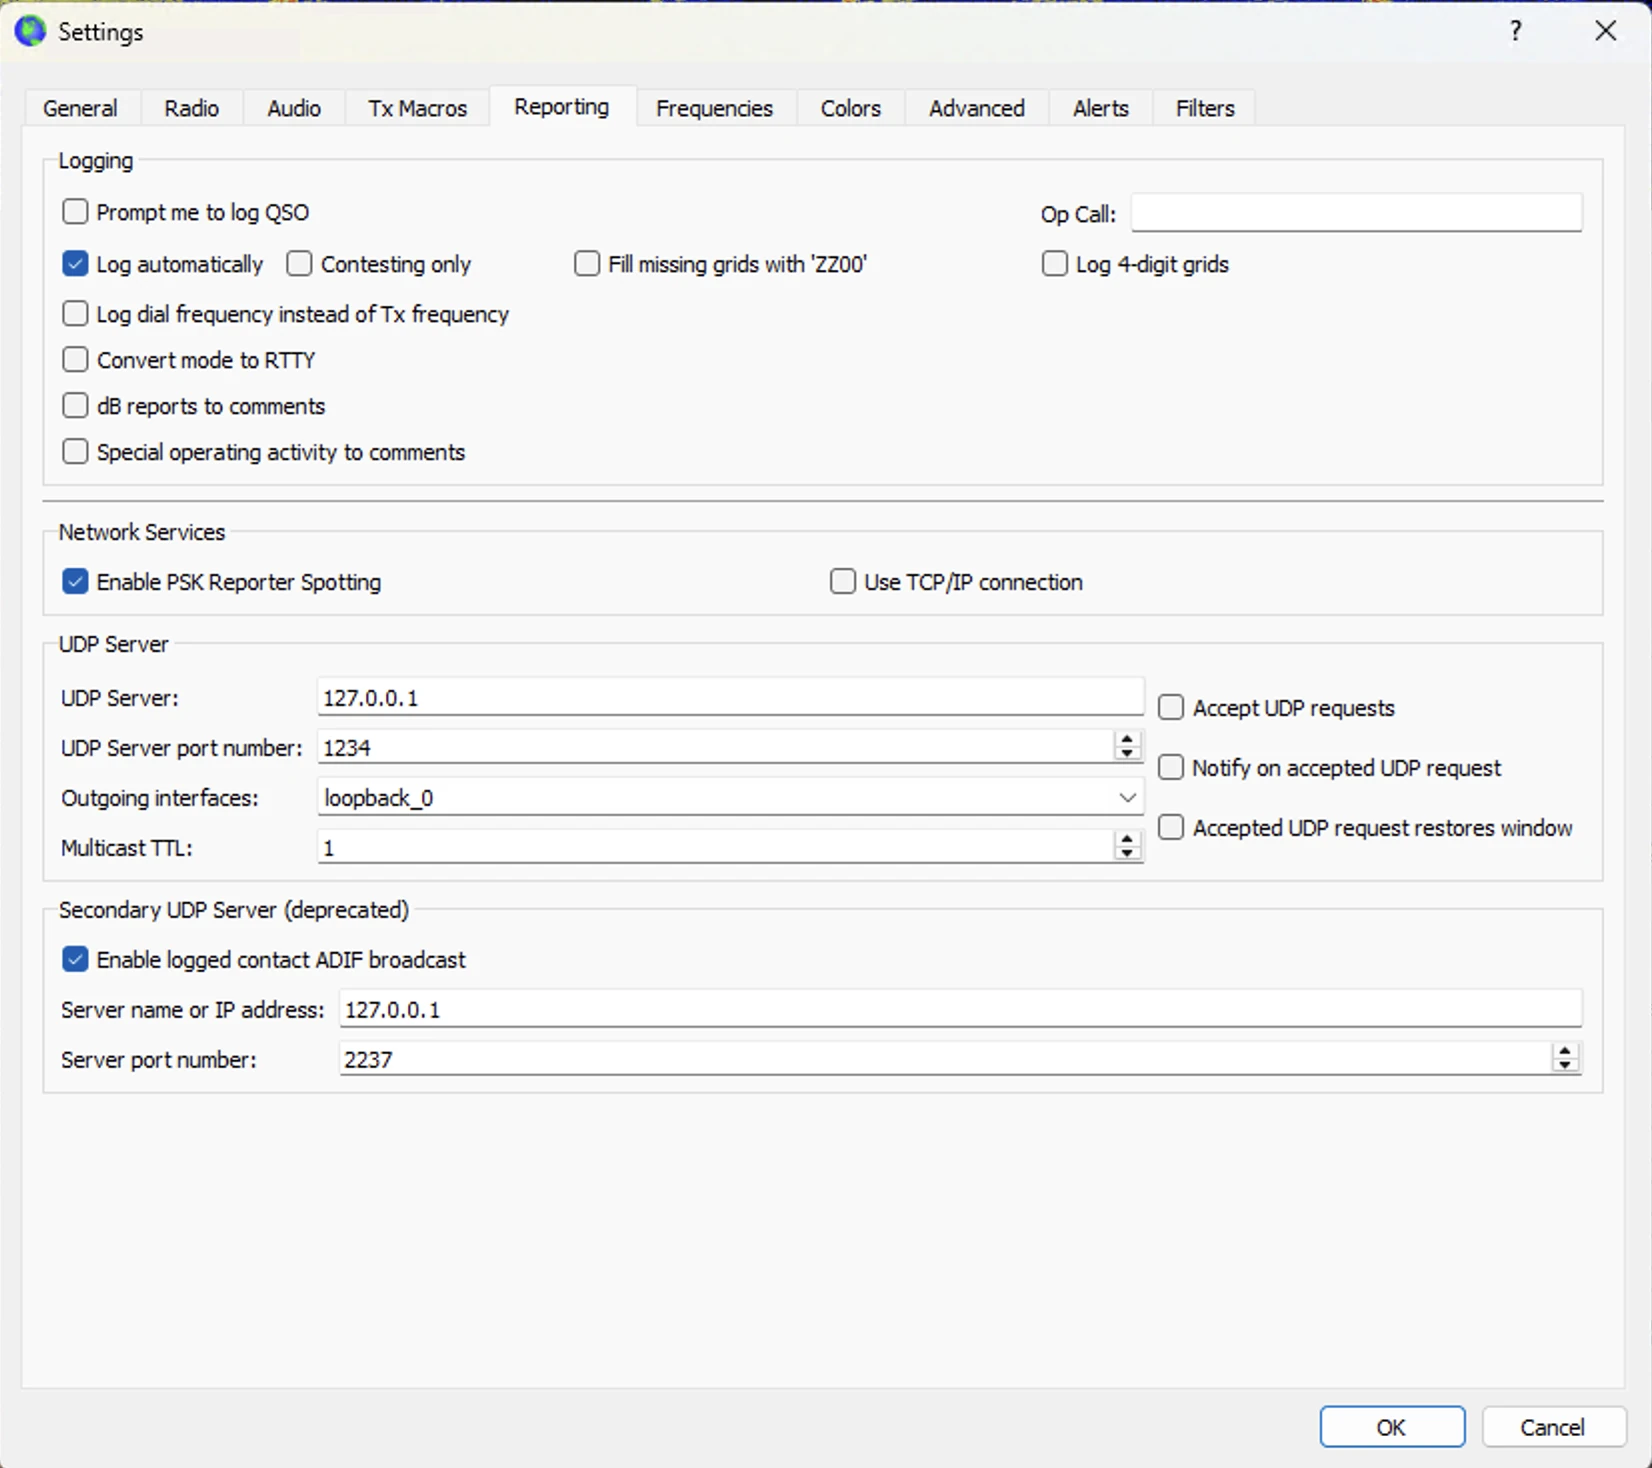Click the Multicast TTL value field

[715, 847]
